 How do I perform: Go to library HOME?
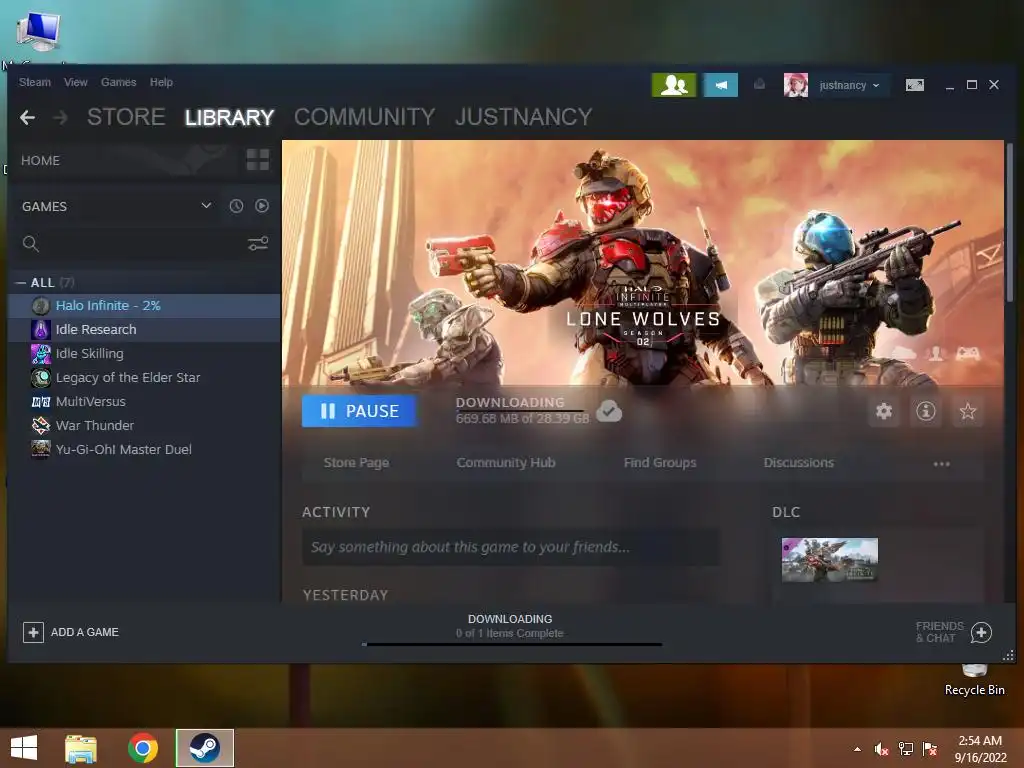(40, 160)
